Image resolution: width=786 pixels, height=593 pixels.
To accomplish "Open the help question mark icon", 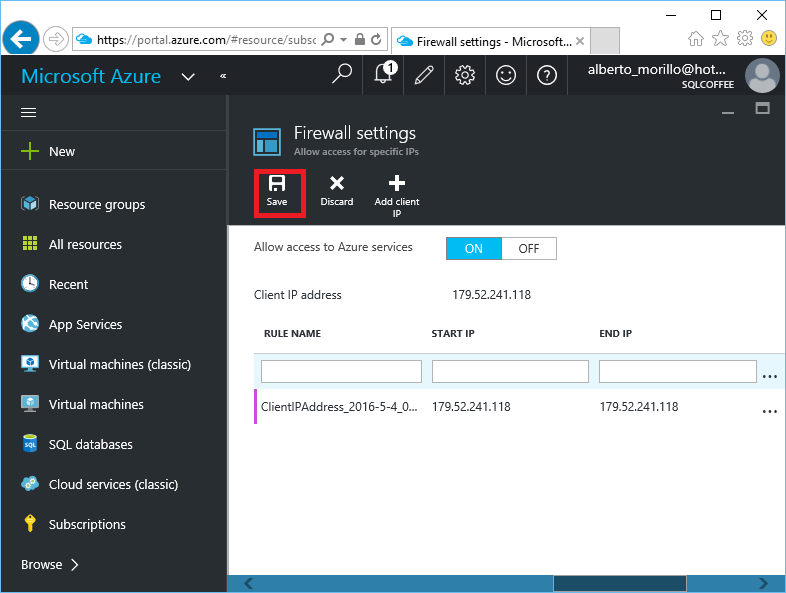I will coord(547,75).
